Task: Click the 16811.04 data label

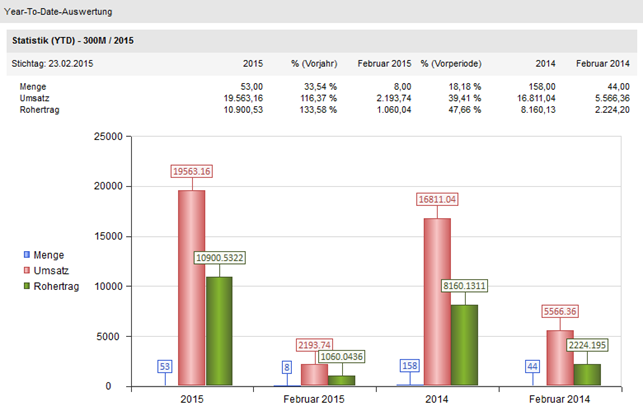Action: pyautogui.click(x=437, y=200)
